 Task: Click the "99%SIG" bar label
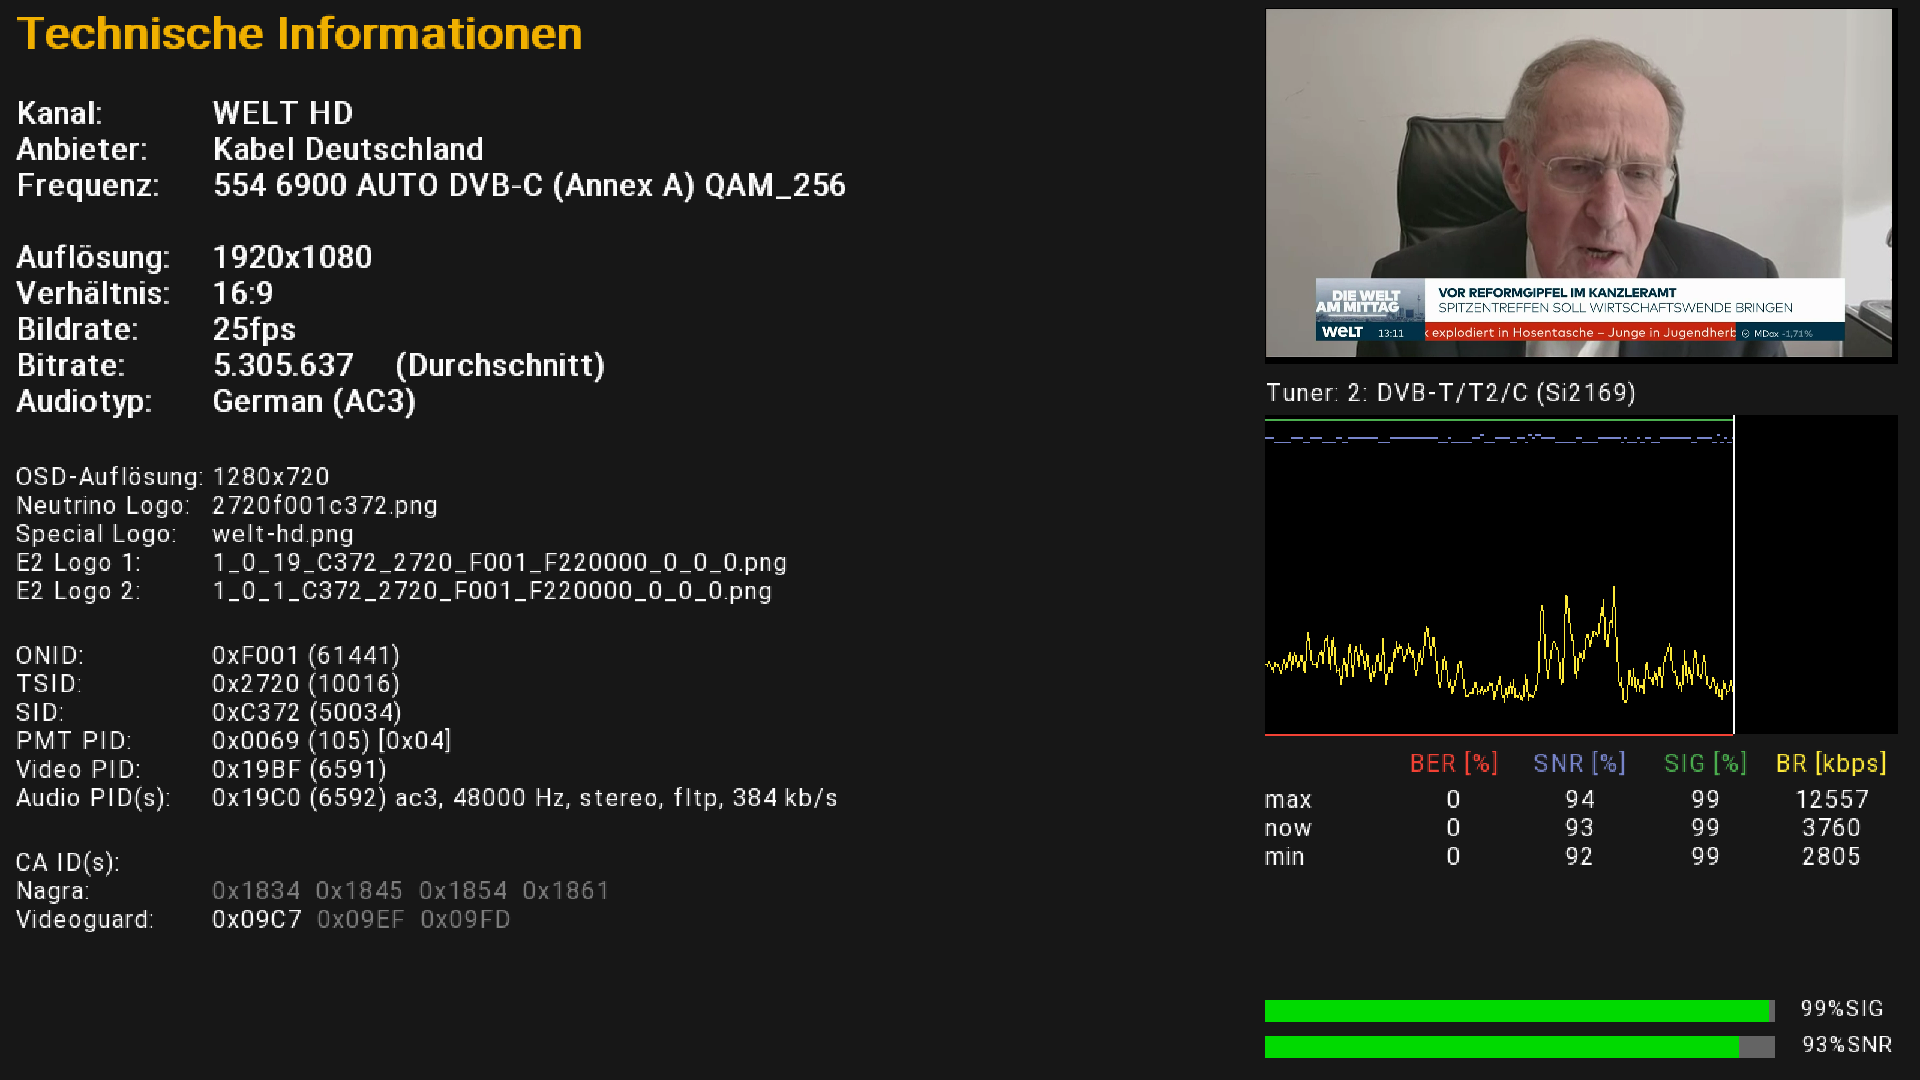coord(1842,1009)
